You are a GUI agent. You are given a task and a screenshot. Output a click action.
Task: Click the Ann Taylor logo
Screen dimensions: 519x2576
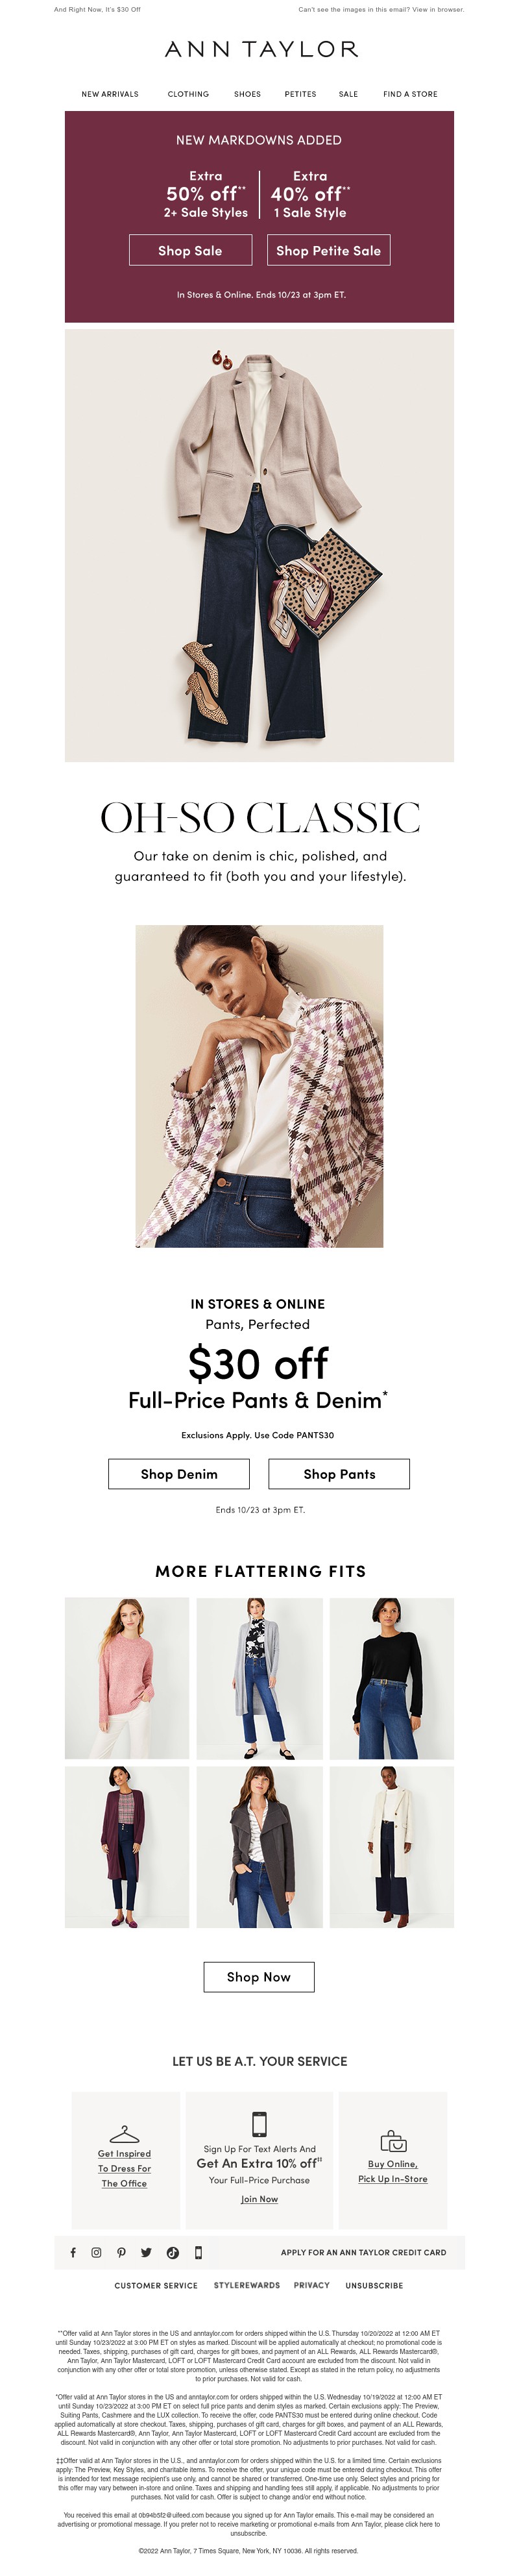point(260,49)
